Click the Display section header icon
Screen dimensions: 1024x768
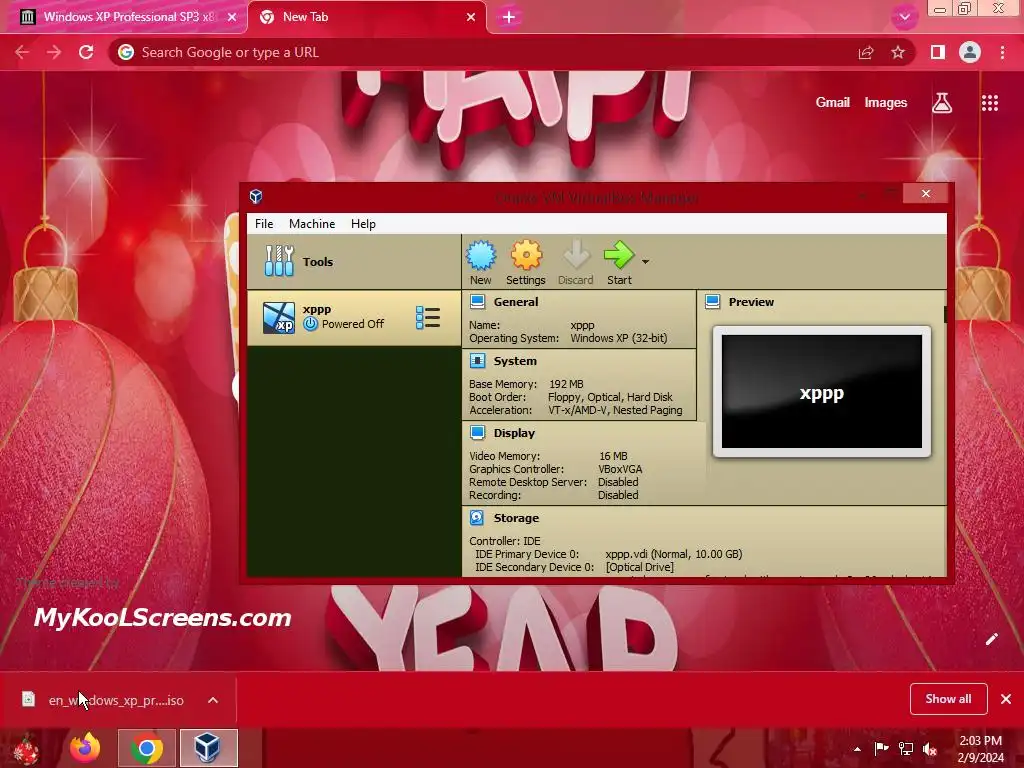(477, 432)
